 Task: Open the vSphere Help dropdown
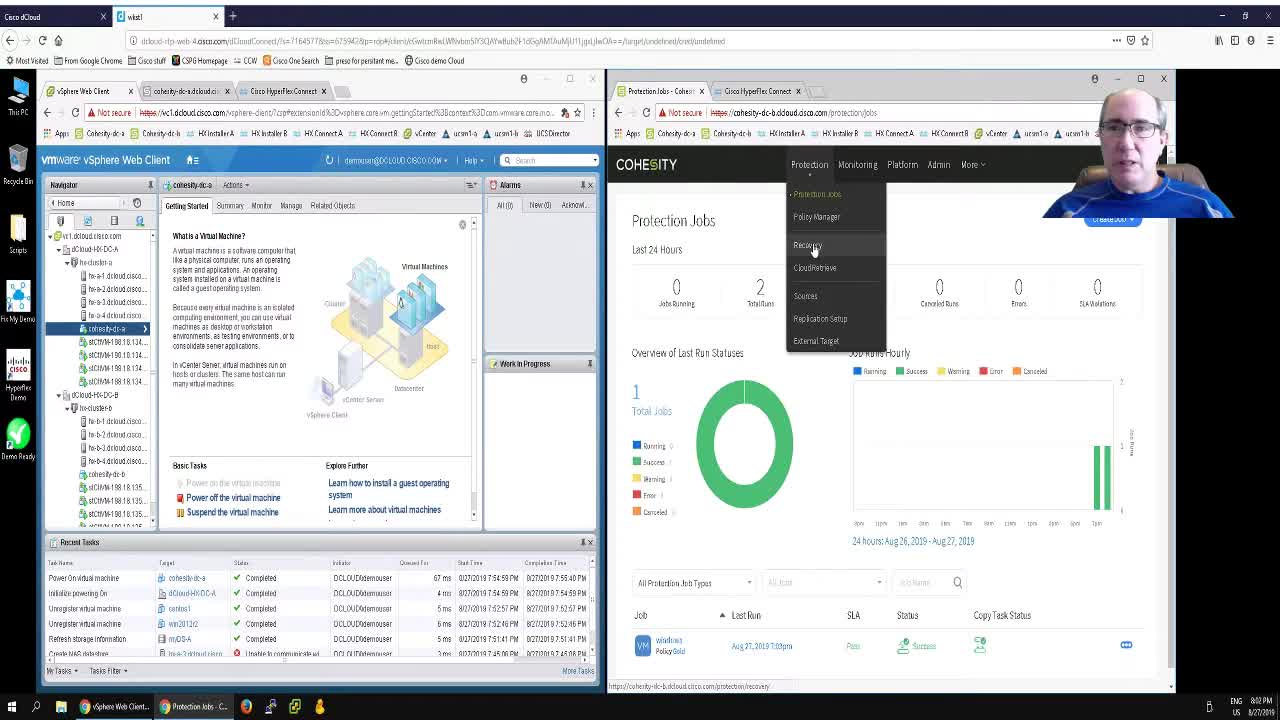click(x=474, y=160)
